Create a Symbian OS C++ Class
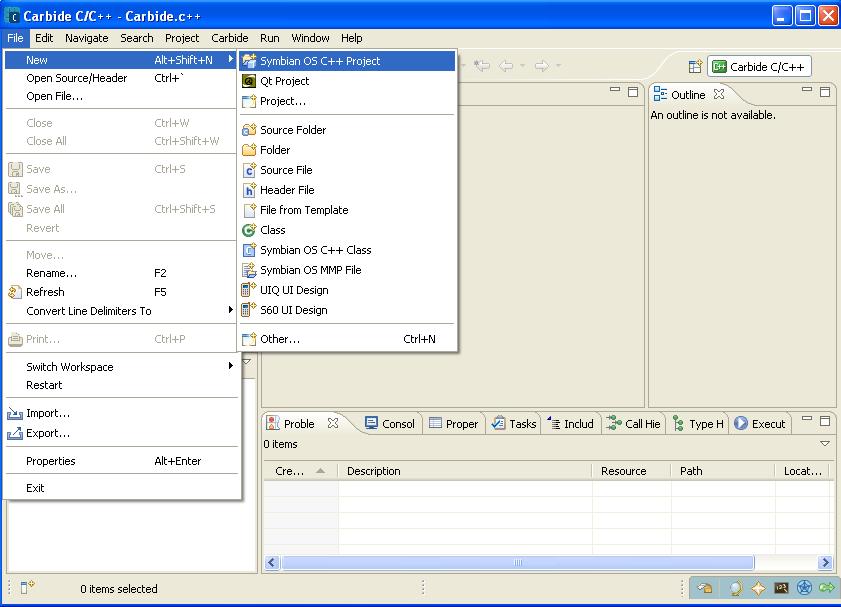This screenshot has width=841, height=607. [x=347, y=250]
